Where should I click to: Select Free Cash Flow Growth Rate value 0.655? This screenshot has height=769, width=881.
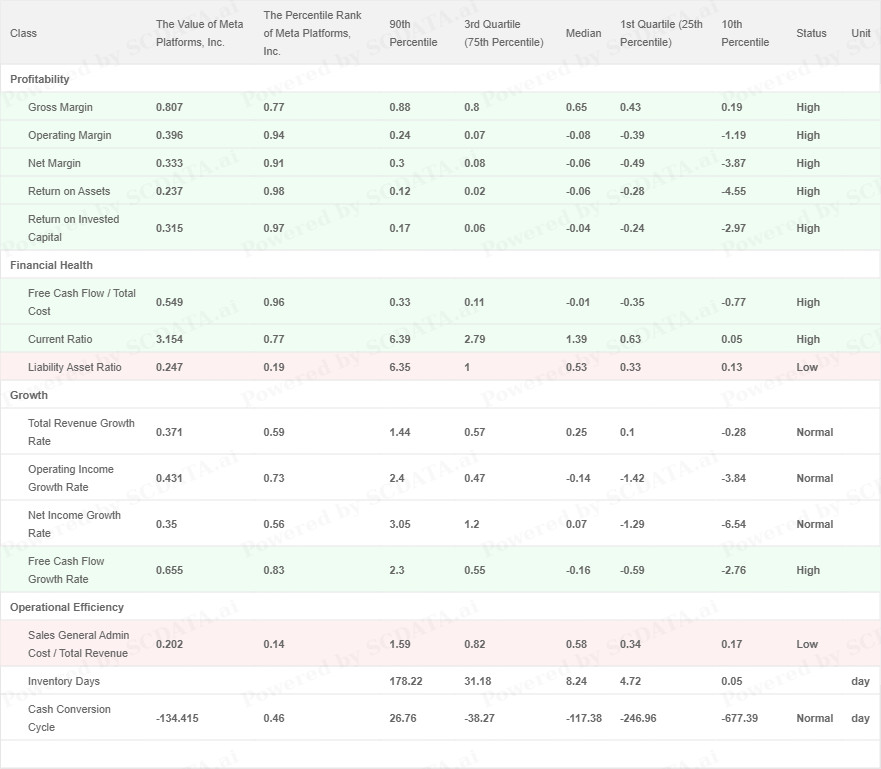point(169,570)
